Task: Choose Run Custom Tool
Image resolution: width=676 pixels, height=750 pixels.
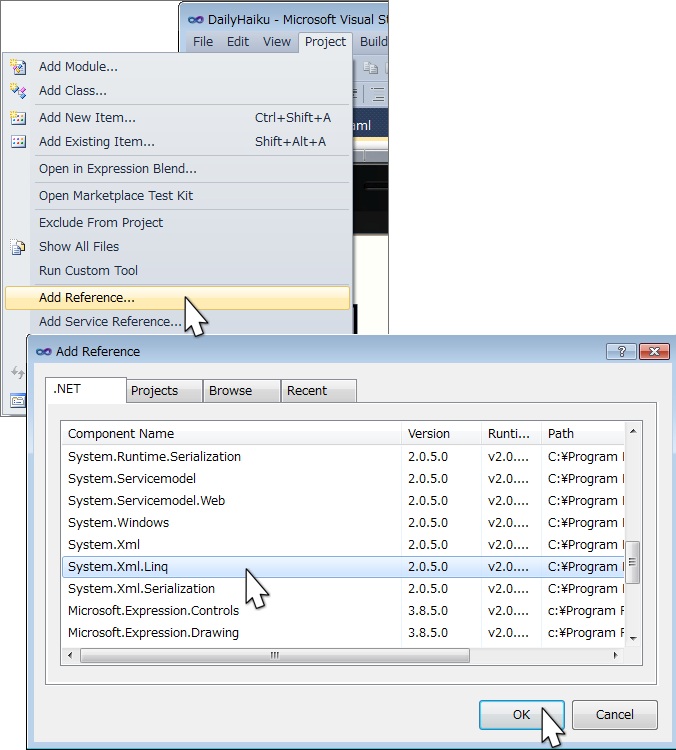Action: click(x=177, y=271)
